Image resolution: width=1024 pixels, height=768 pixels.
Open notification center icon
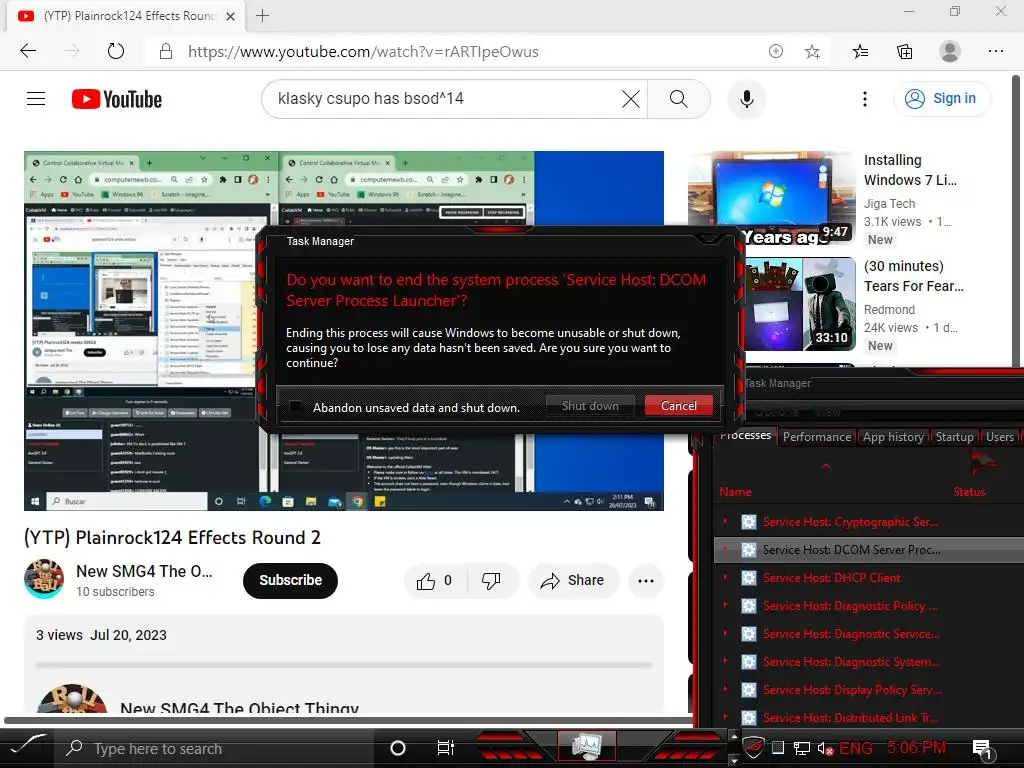983,750
